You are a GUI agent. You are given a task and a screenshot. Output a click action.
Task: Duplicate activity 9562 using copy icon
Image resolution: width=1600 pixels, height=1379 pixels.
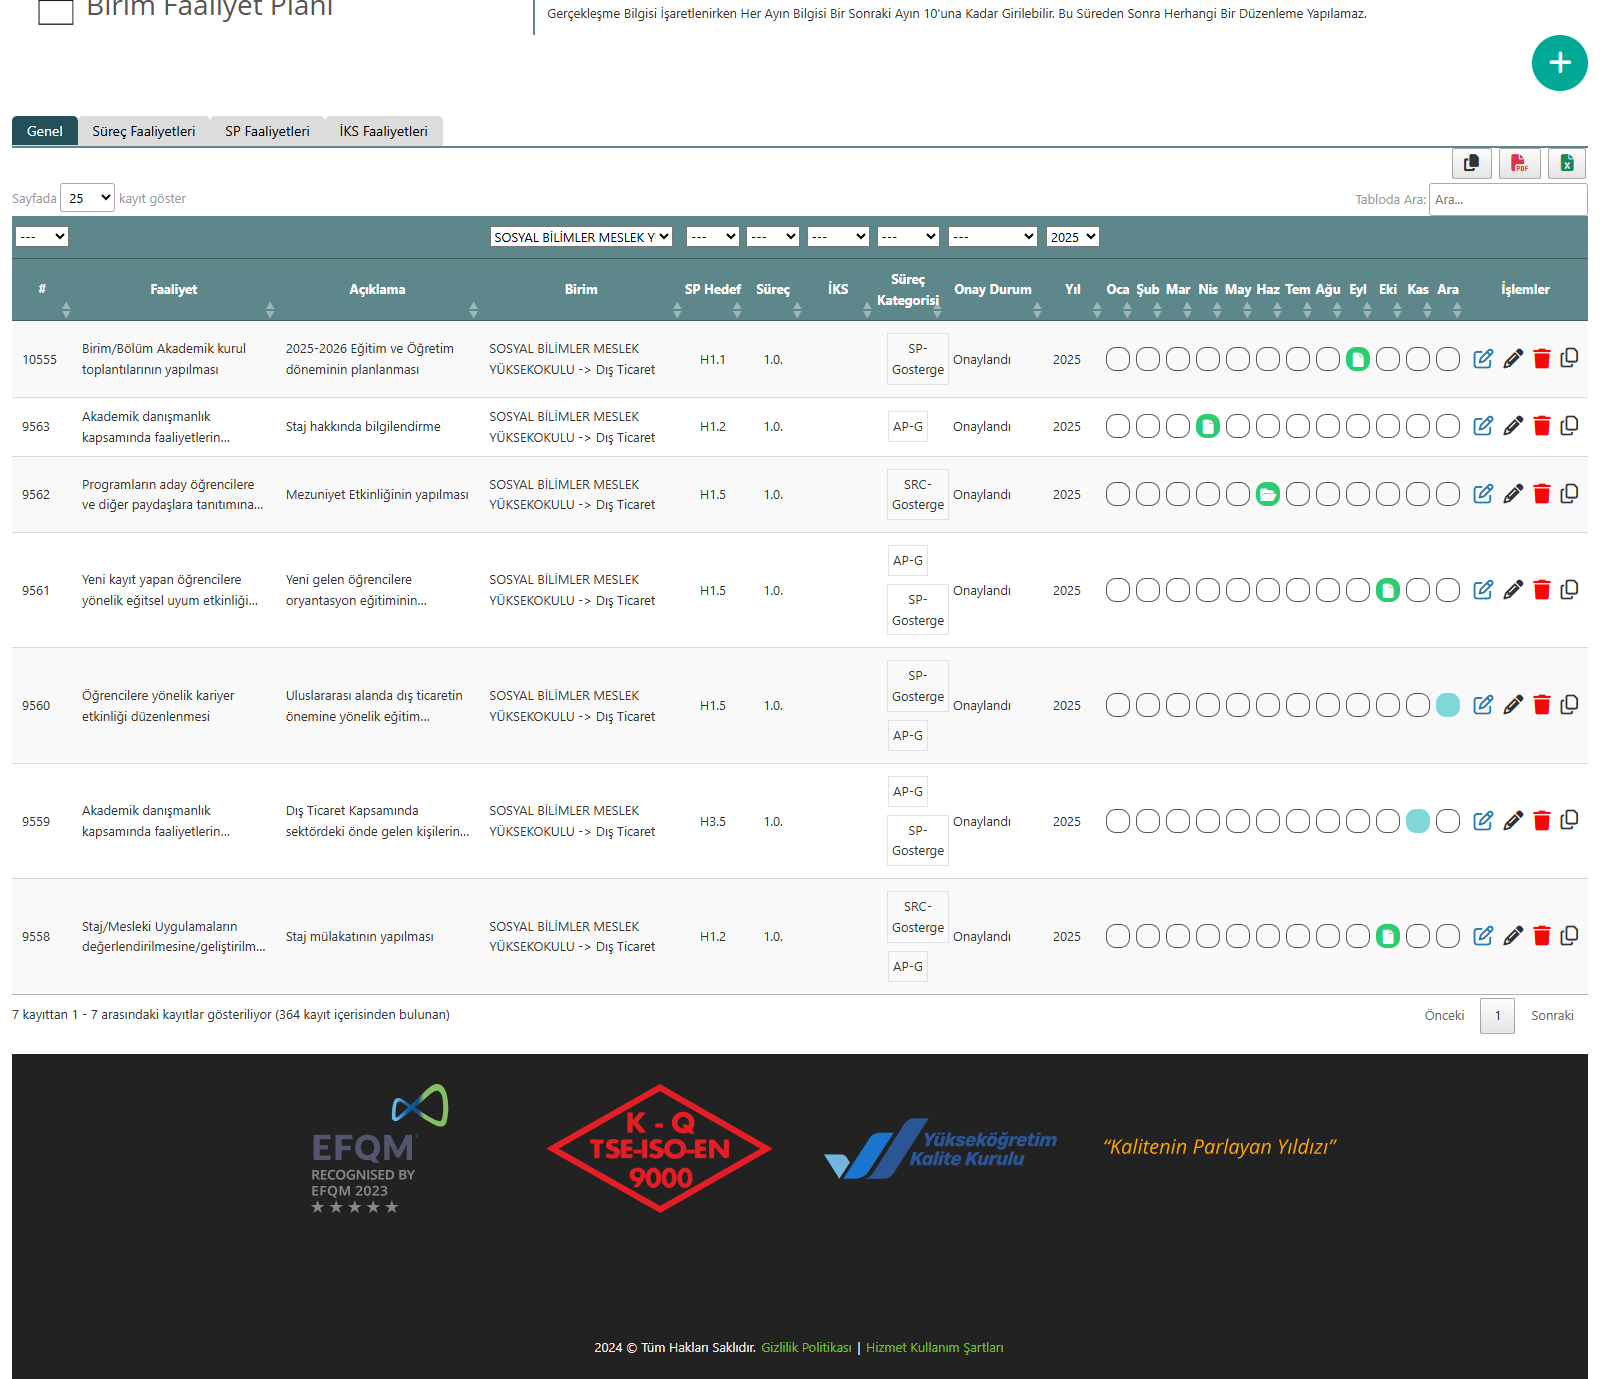point(1569,494)
